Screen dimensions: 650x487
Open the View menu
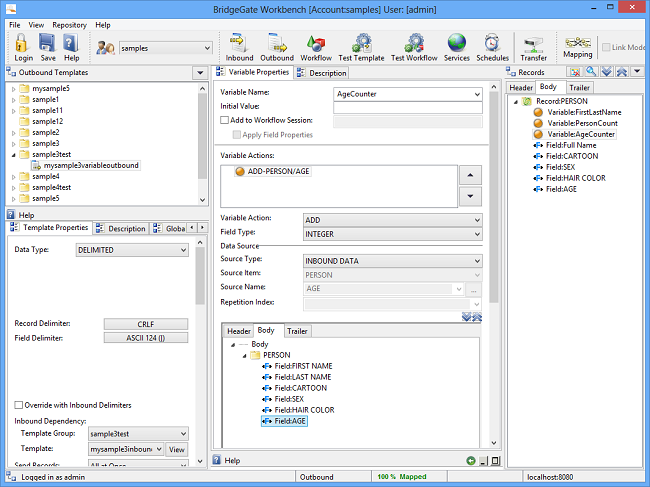(x=36, y=25)
